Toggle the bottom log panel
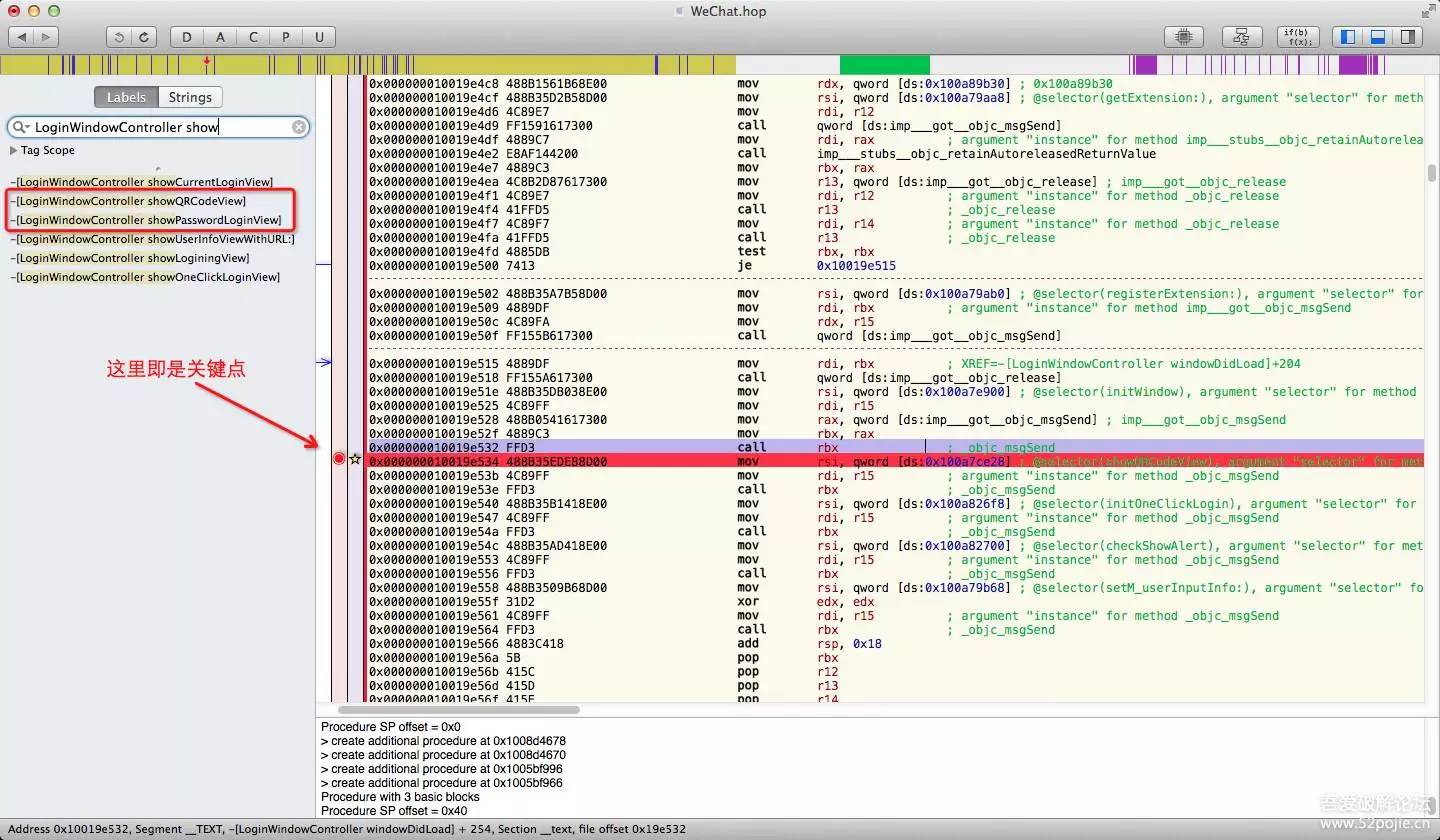The width and height of the screenshot is (1440, 840). [1377, 37]
